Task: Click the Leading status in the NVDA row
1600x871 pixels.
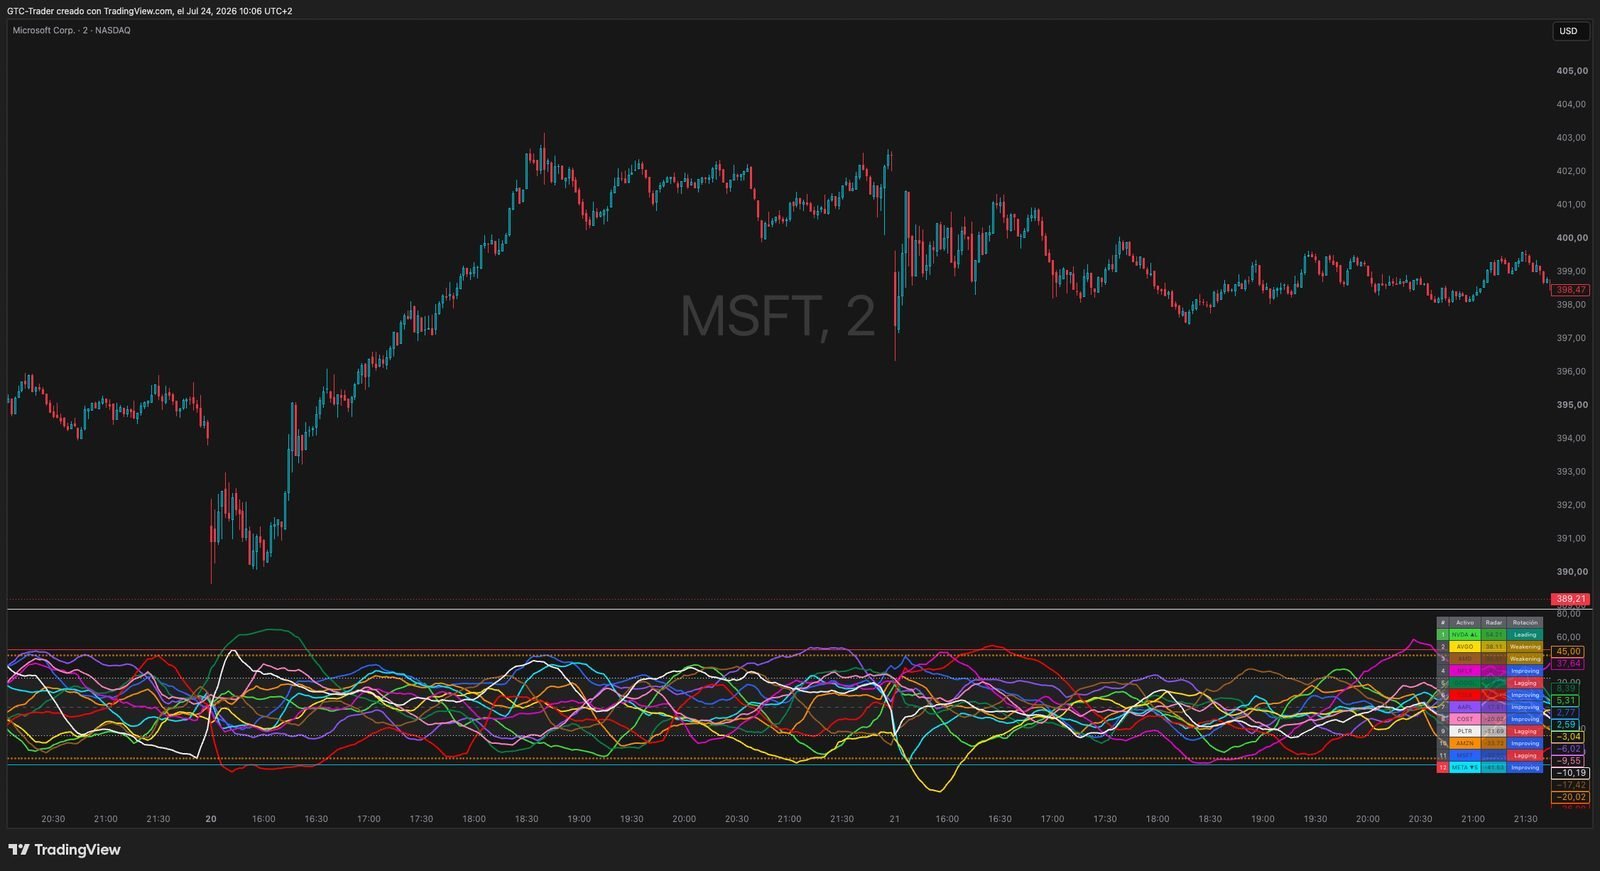Action: coord(1525,635)
